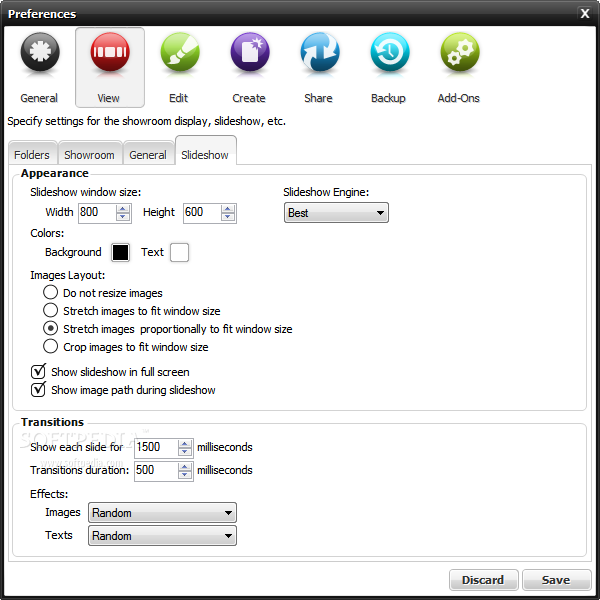Switch to the General sub-tab
Viewport: 600px width, 600px height.
[x=148, y=154]
